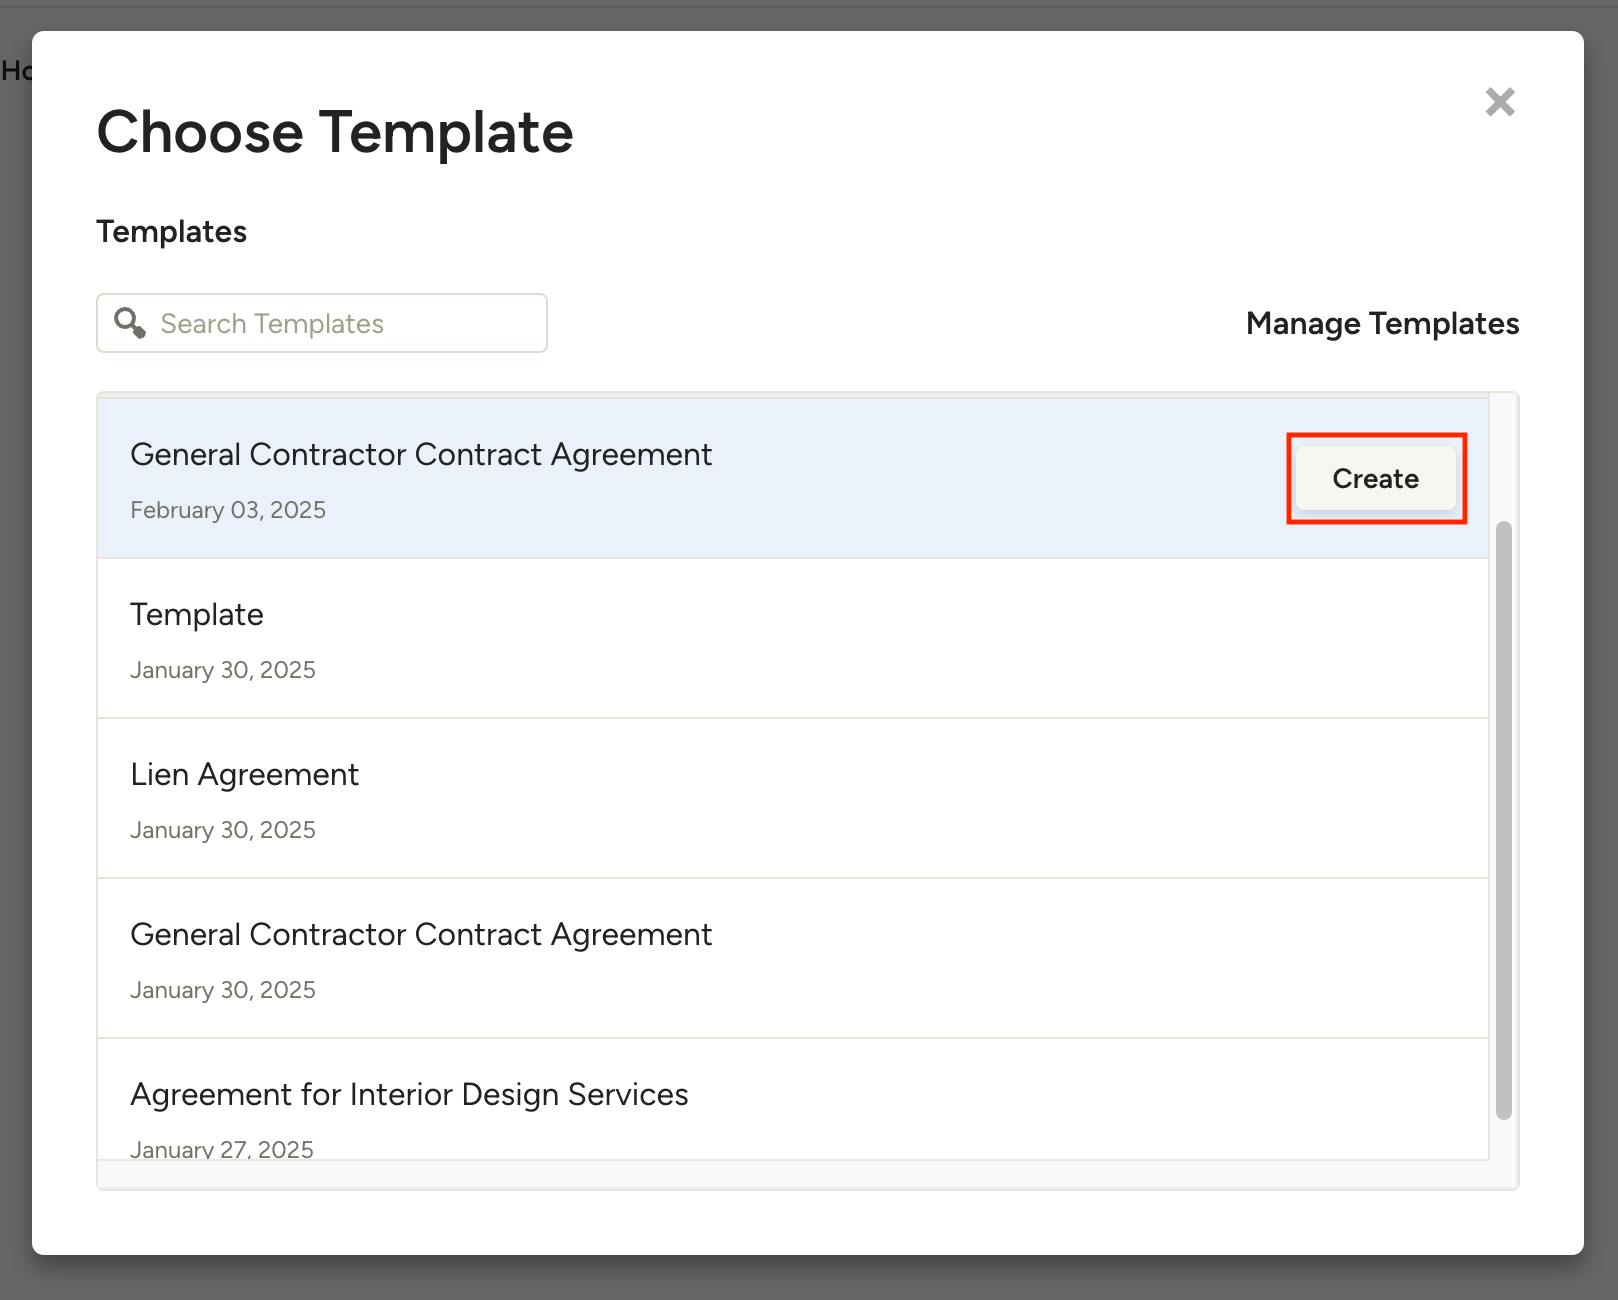Screen dimensions: 1618x1300
Task: Select the Lien Agreement template
Action: pyautogui.click(x=244, y=775)
